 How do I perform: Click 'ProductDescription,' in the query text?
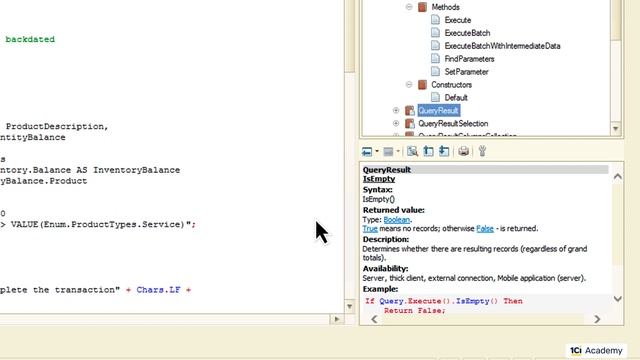pos(57,127)
